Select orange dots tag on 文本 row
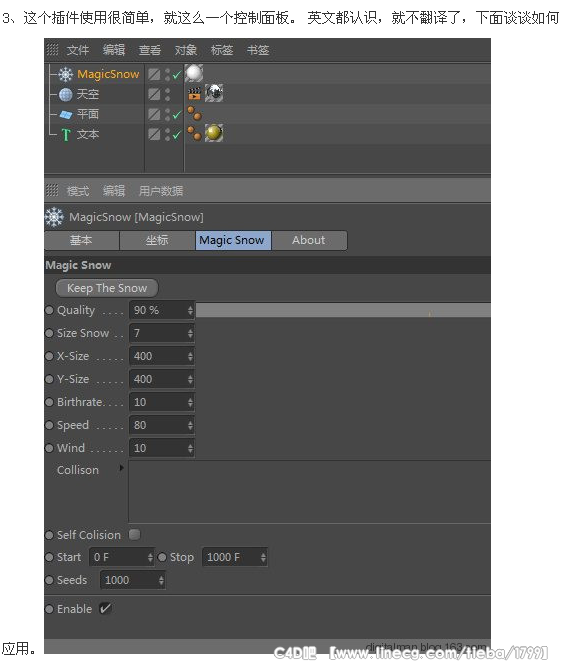574x670 pixels. [194, 133]
